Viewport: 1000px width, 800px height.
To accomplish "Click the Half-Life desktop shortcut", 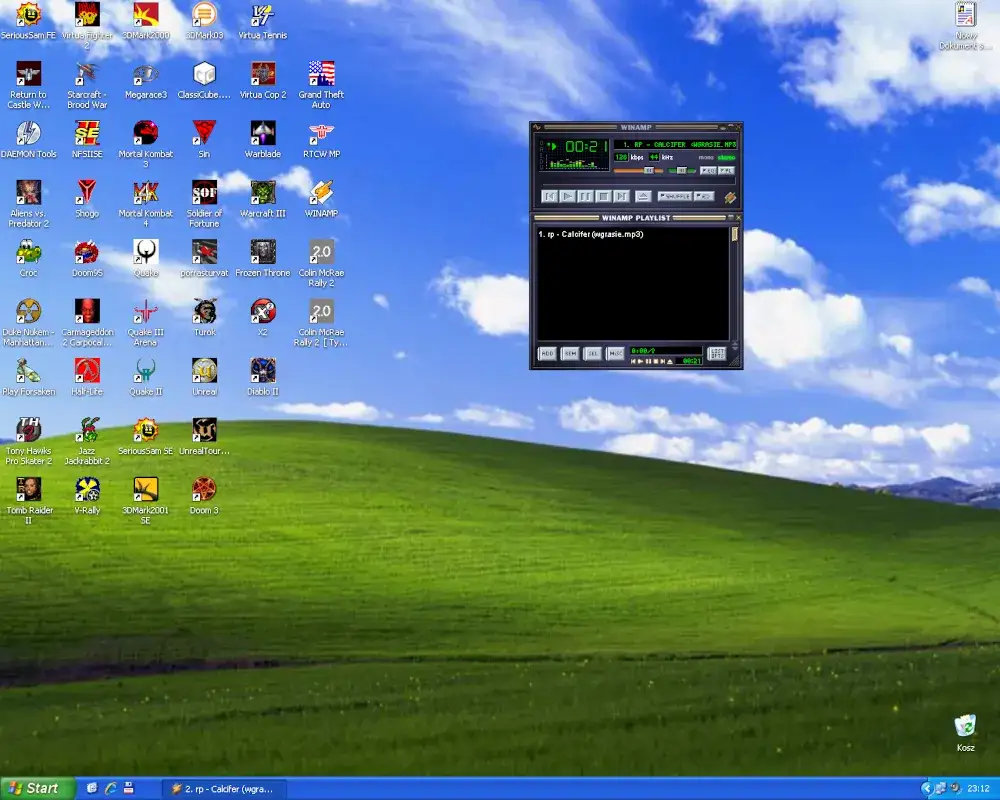I will 87,371.
